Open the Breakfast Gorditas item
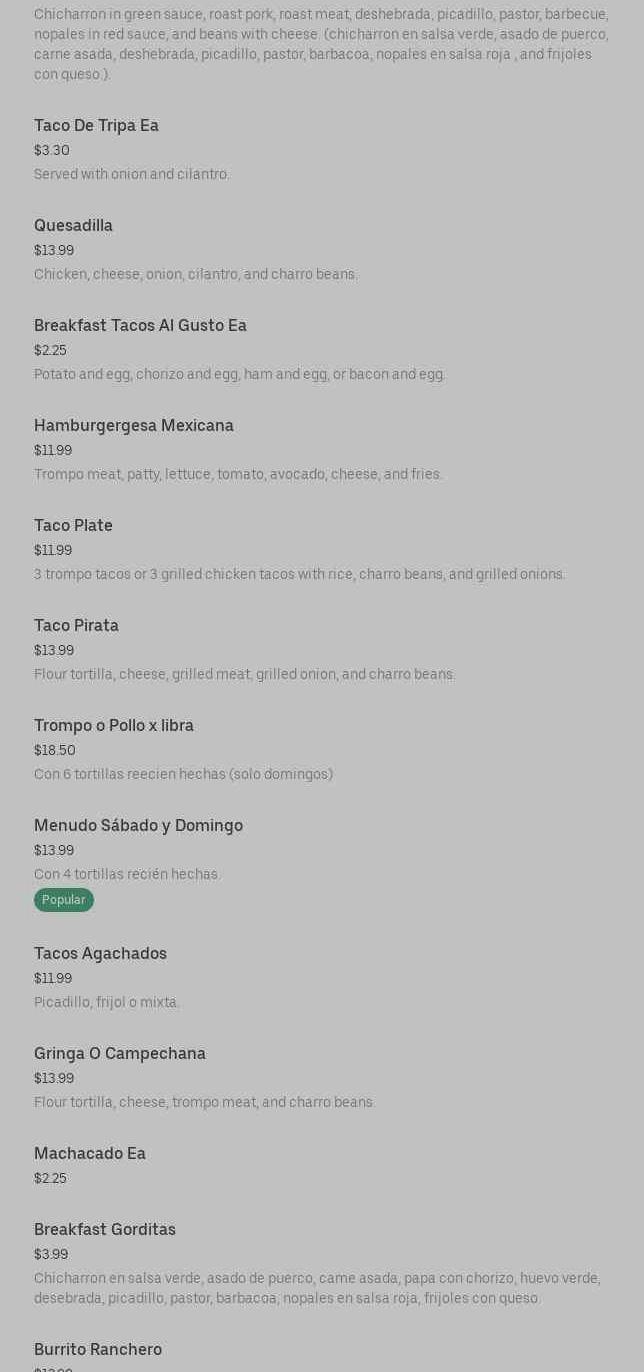 point(105,1229)
